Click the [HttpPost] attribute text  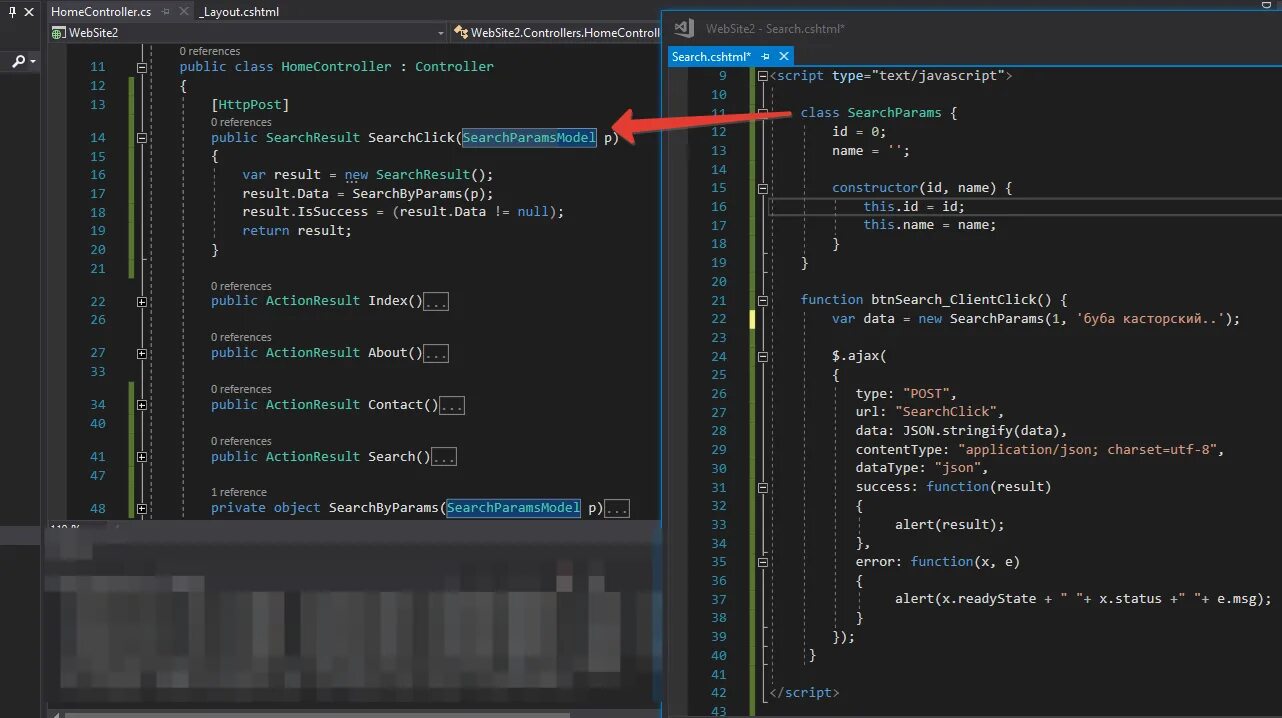point(250,104)
